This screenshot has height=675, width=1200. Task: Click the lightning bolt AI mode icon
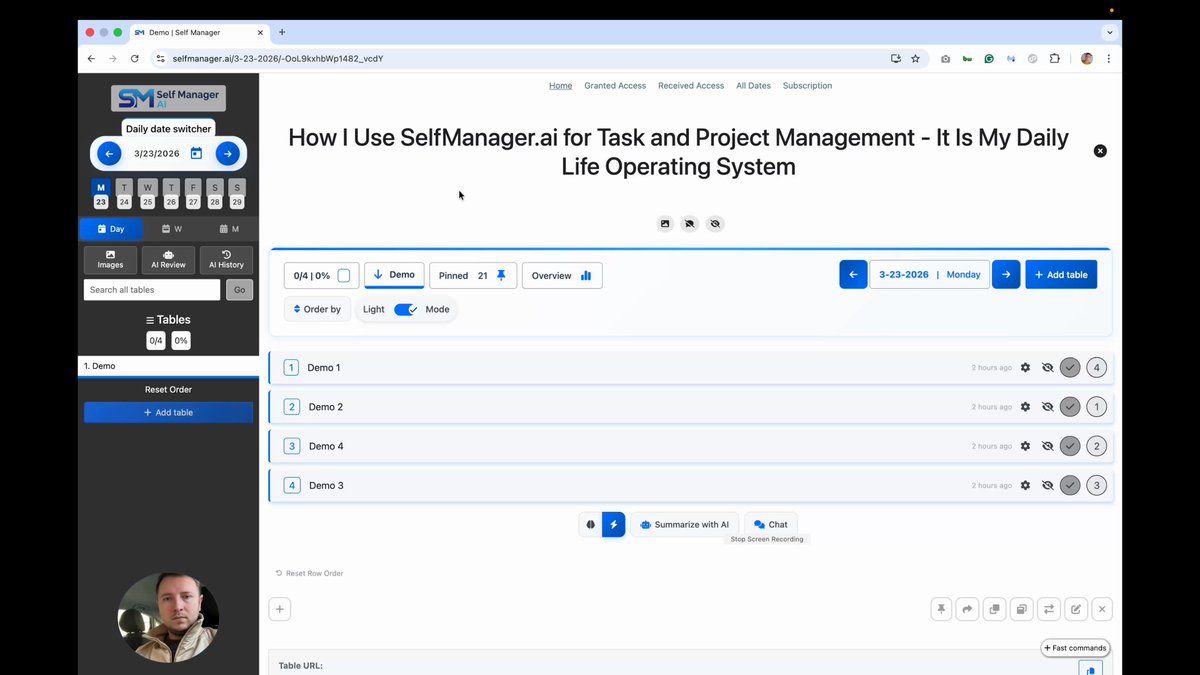point(614,524)
